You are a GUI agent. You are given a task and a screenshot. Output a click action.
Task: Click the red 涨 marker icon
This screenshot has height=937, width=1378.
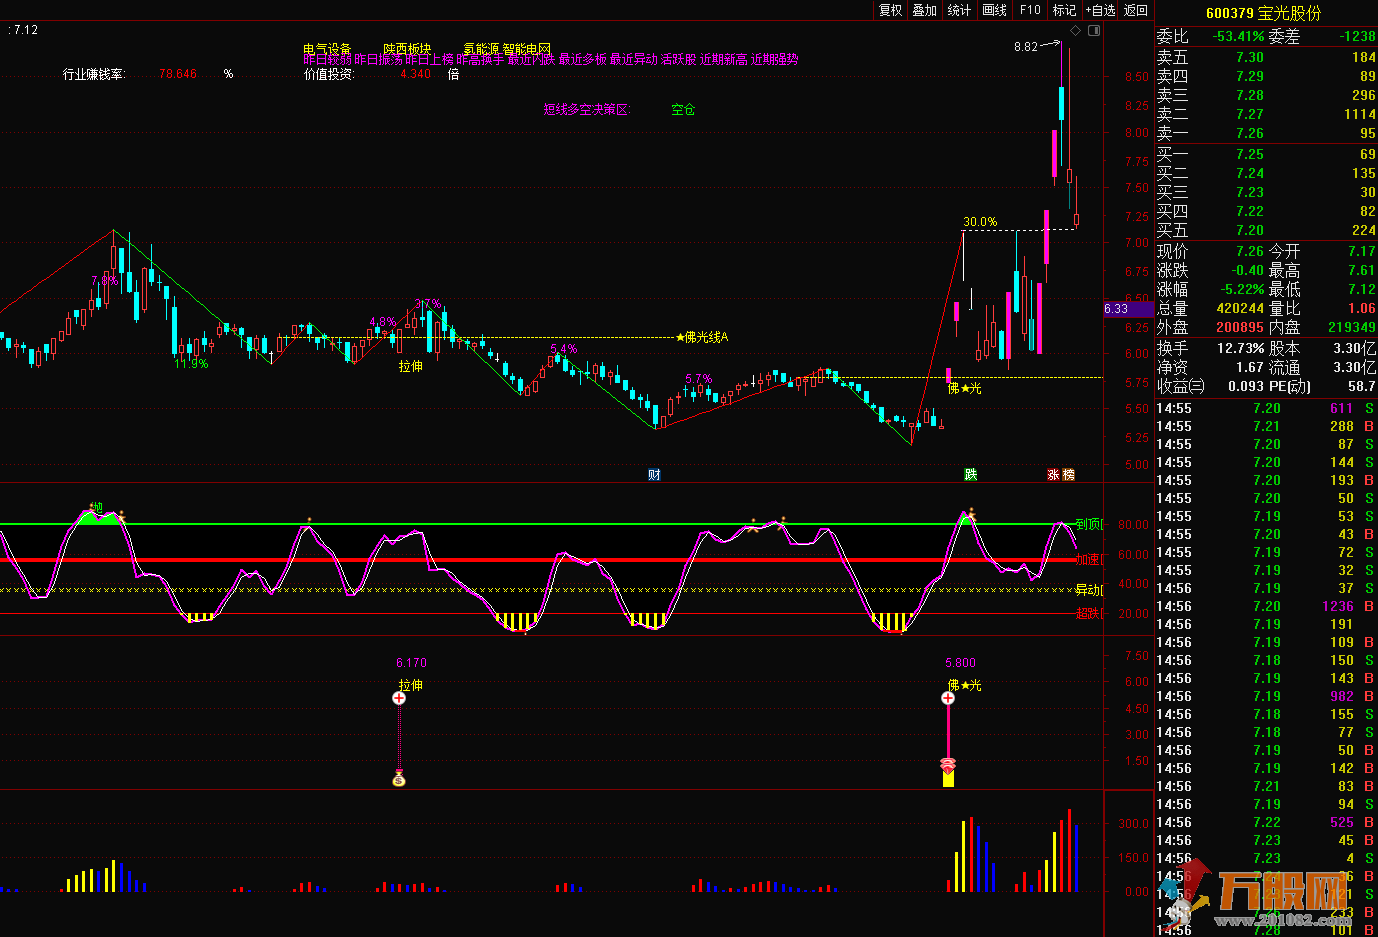point(1053,474)
